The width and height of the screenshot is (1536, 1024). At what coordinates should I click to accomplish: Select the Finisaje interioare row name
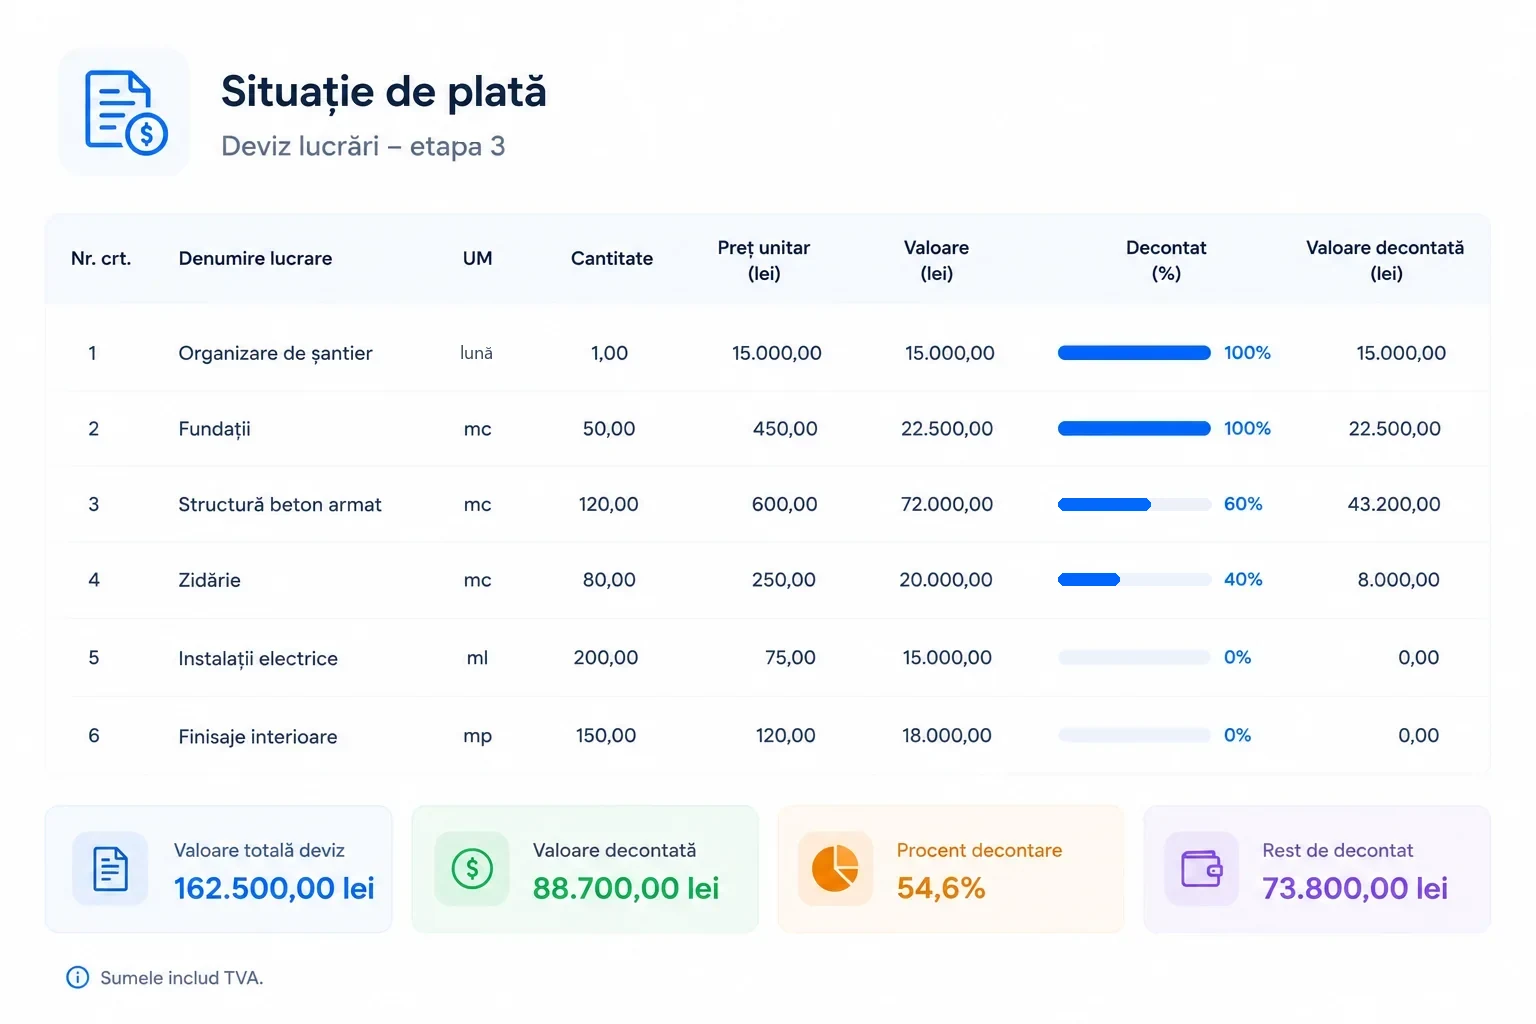[x=258, y=736]
